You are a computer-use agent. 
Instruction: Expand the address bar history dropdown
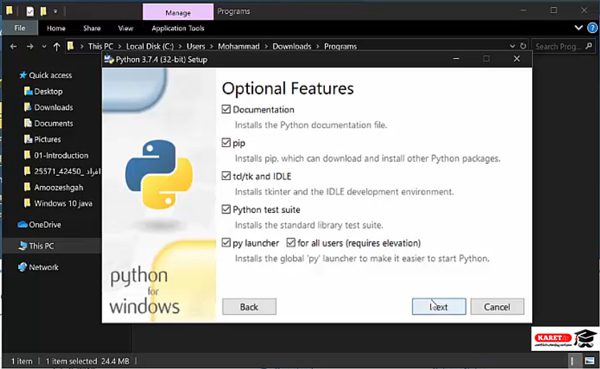coord(512,46)
